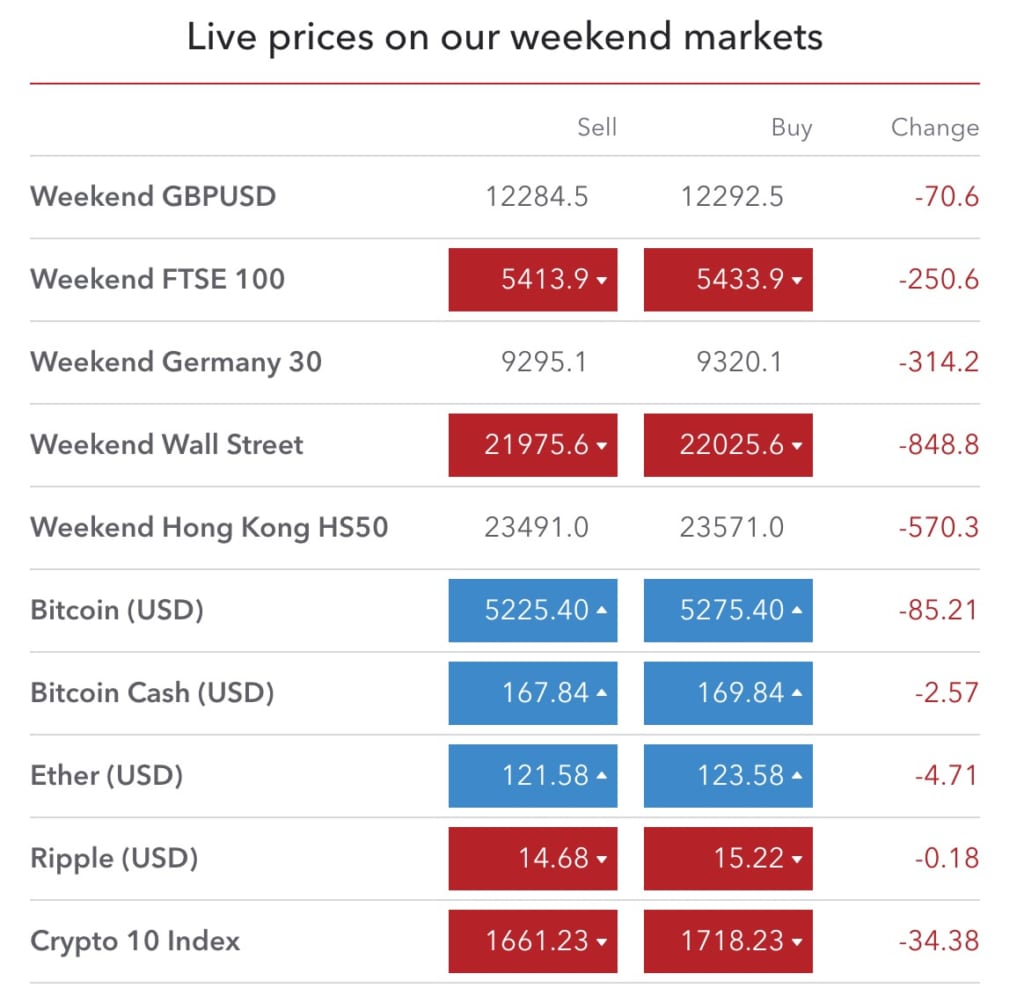Select Ether (USD) sell price 121.58
The width and height of the screenshot is (1024, 1003).
[532, 776]
